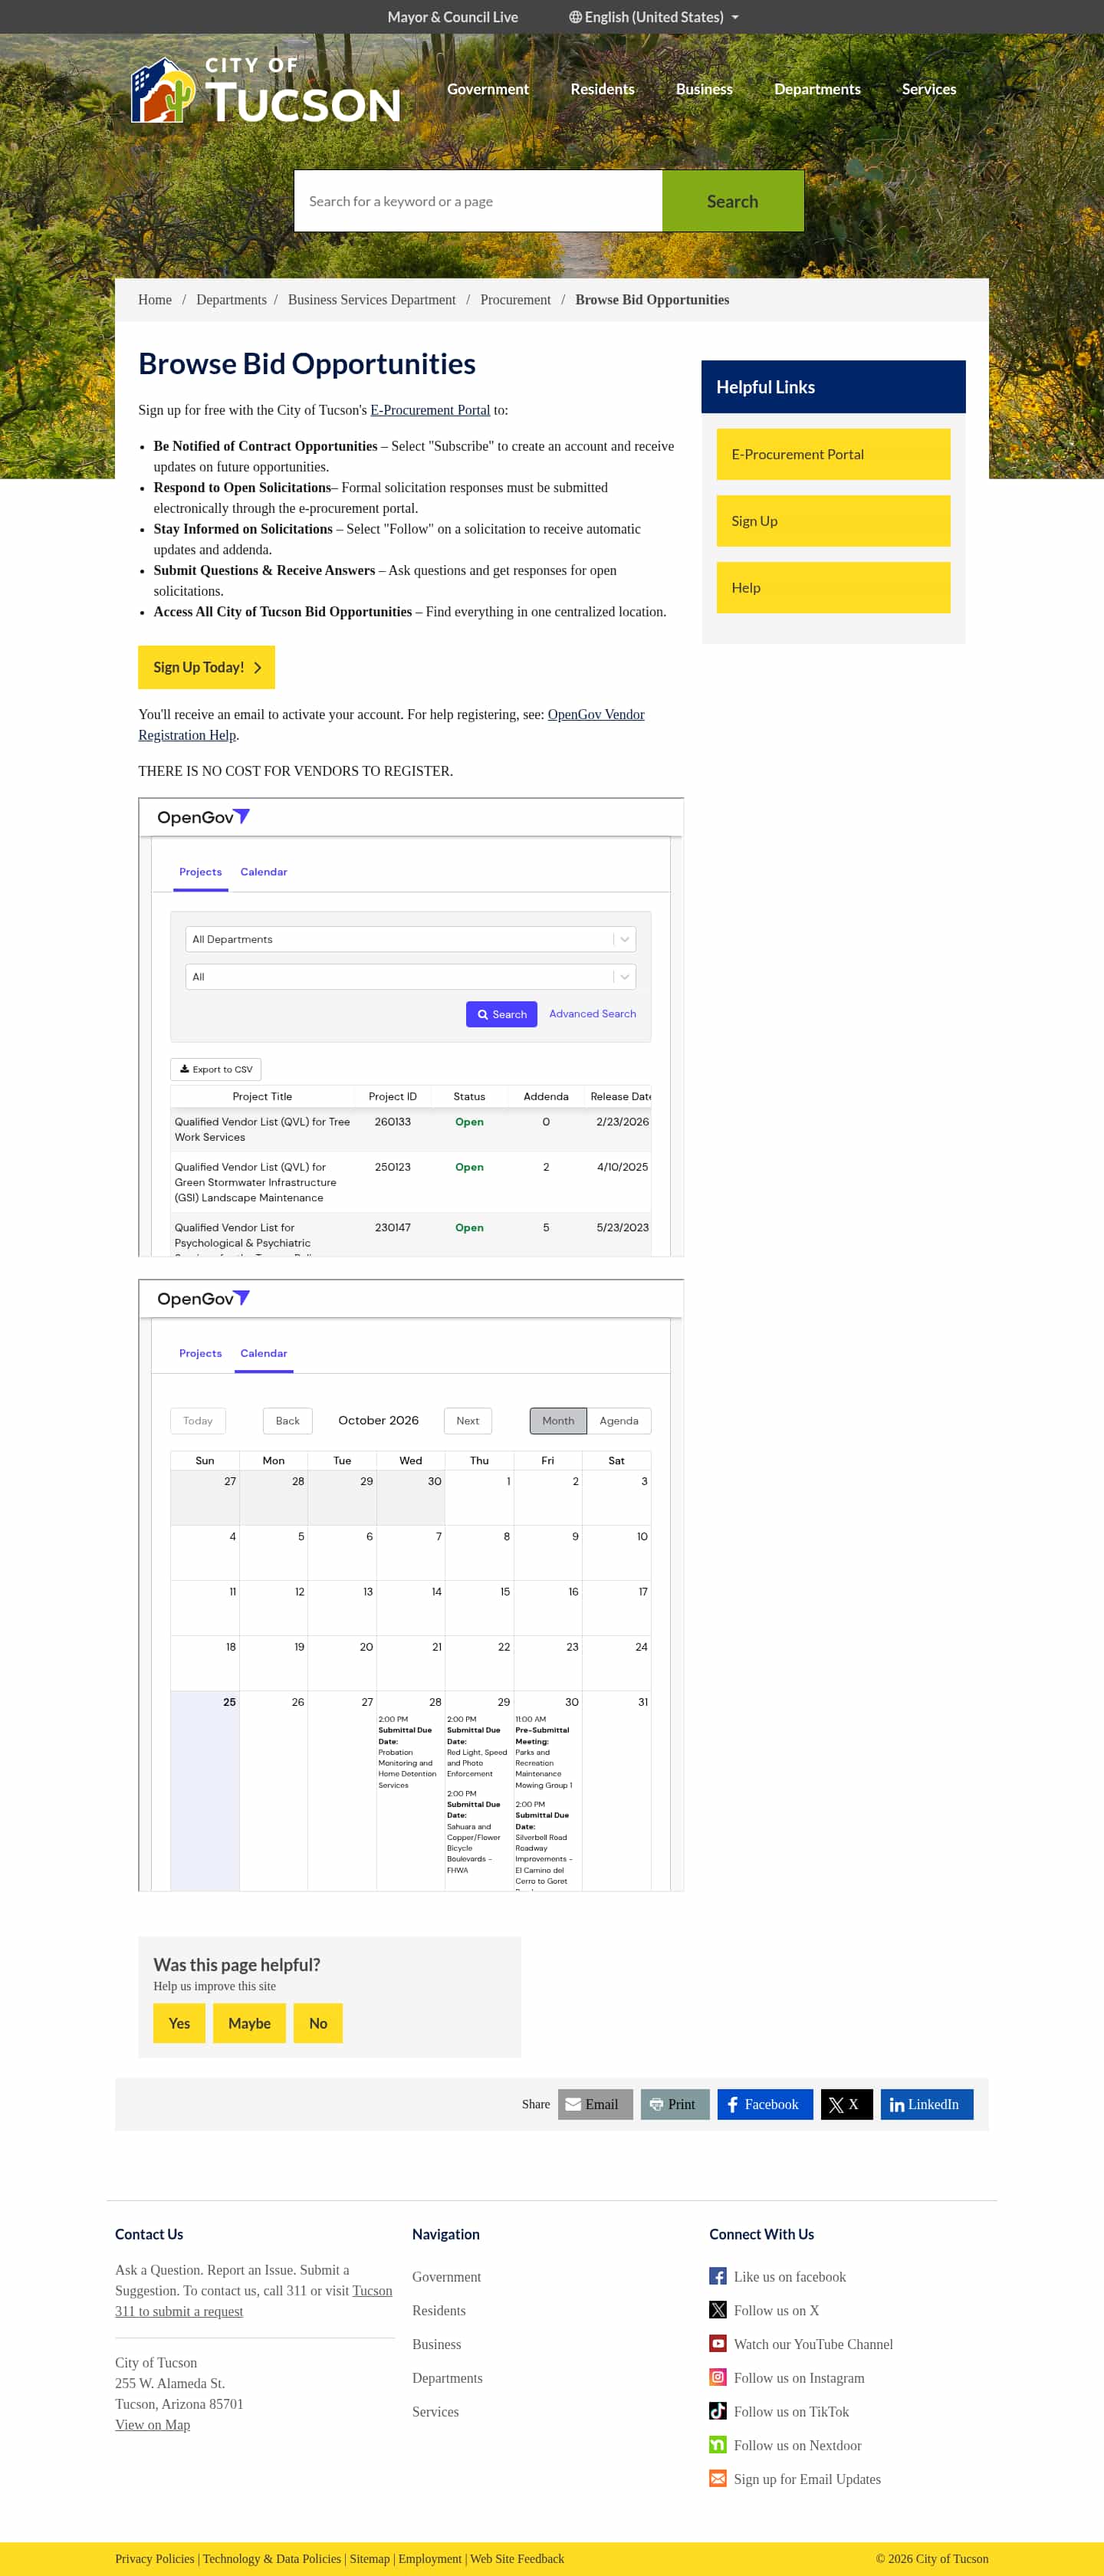Answer Maybe to page helpful survey
Viewport: 1104px width, 2576px height.
point(249,2023)
